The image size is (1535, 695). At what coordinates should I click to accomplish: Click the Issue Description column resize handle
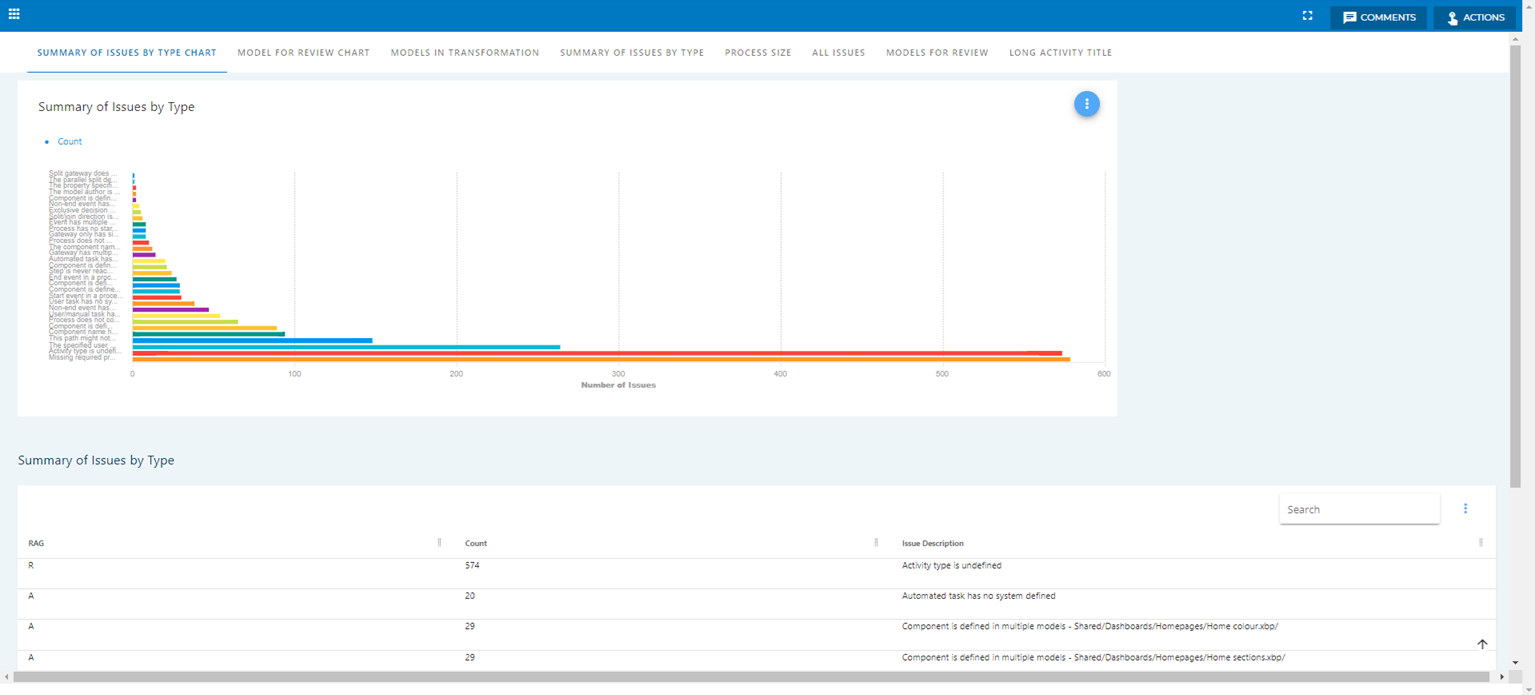click(1481, 543)
